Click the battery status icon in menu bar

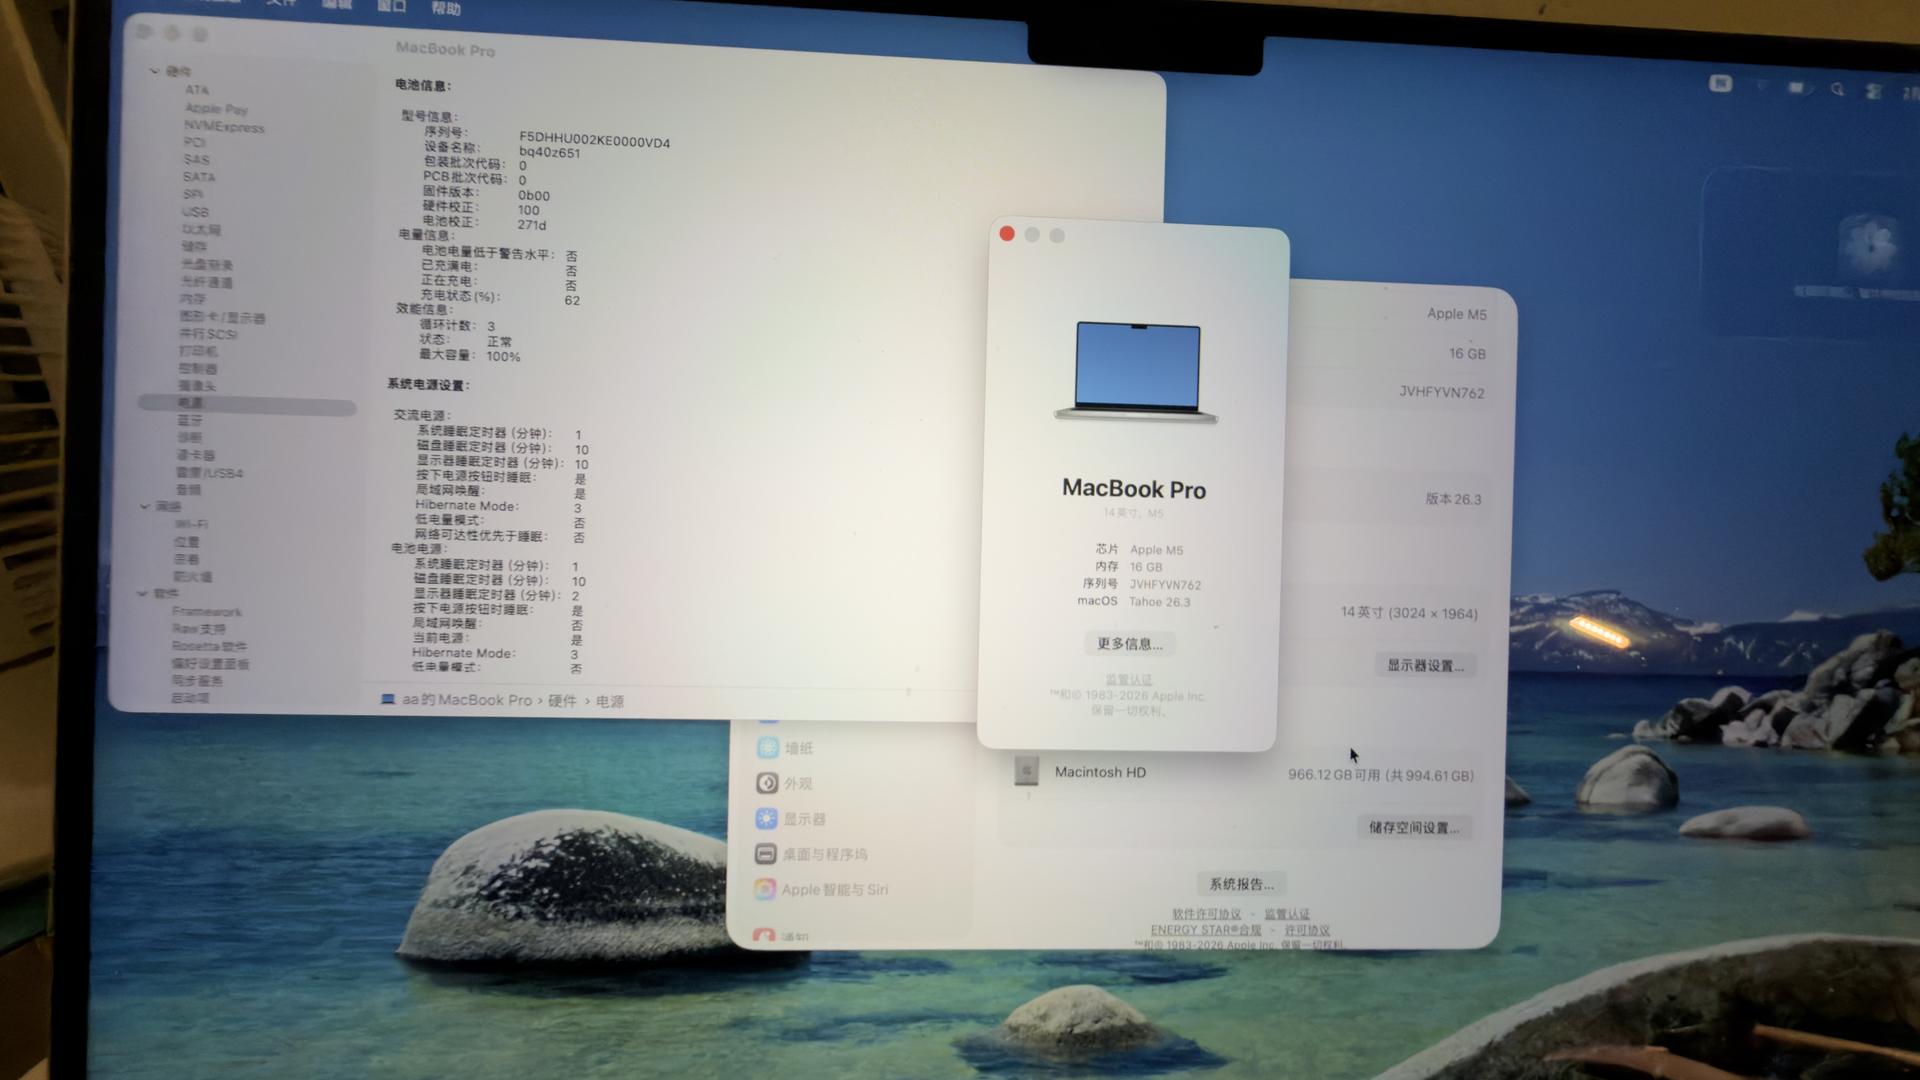pyautogui.click(x=1797, y=88)
